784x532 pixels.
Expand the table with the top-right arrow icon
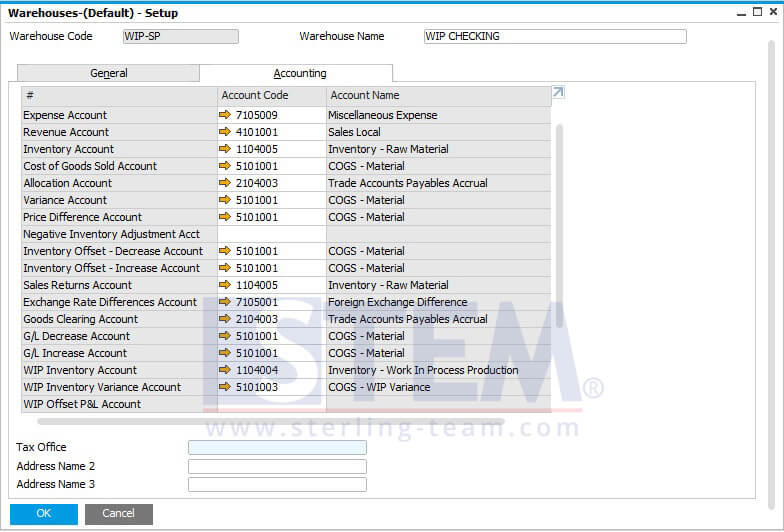558,92
